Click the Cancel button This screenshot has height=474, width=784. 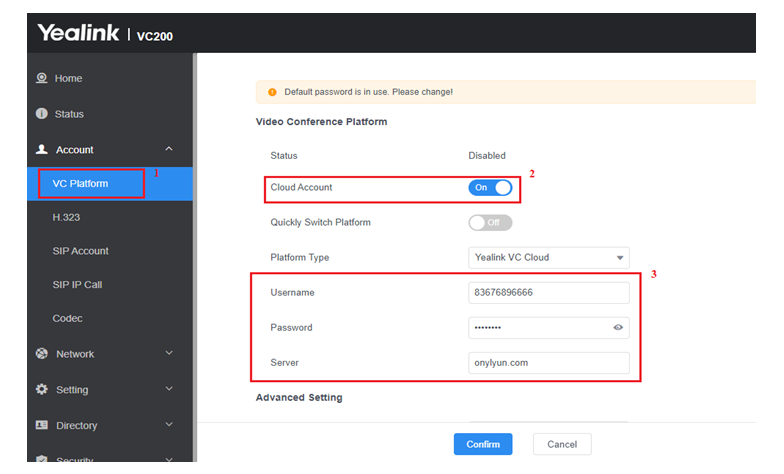pyautogui.click(x=562, y=444)
